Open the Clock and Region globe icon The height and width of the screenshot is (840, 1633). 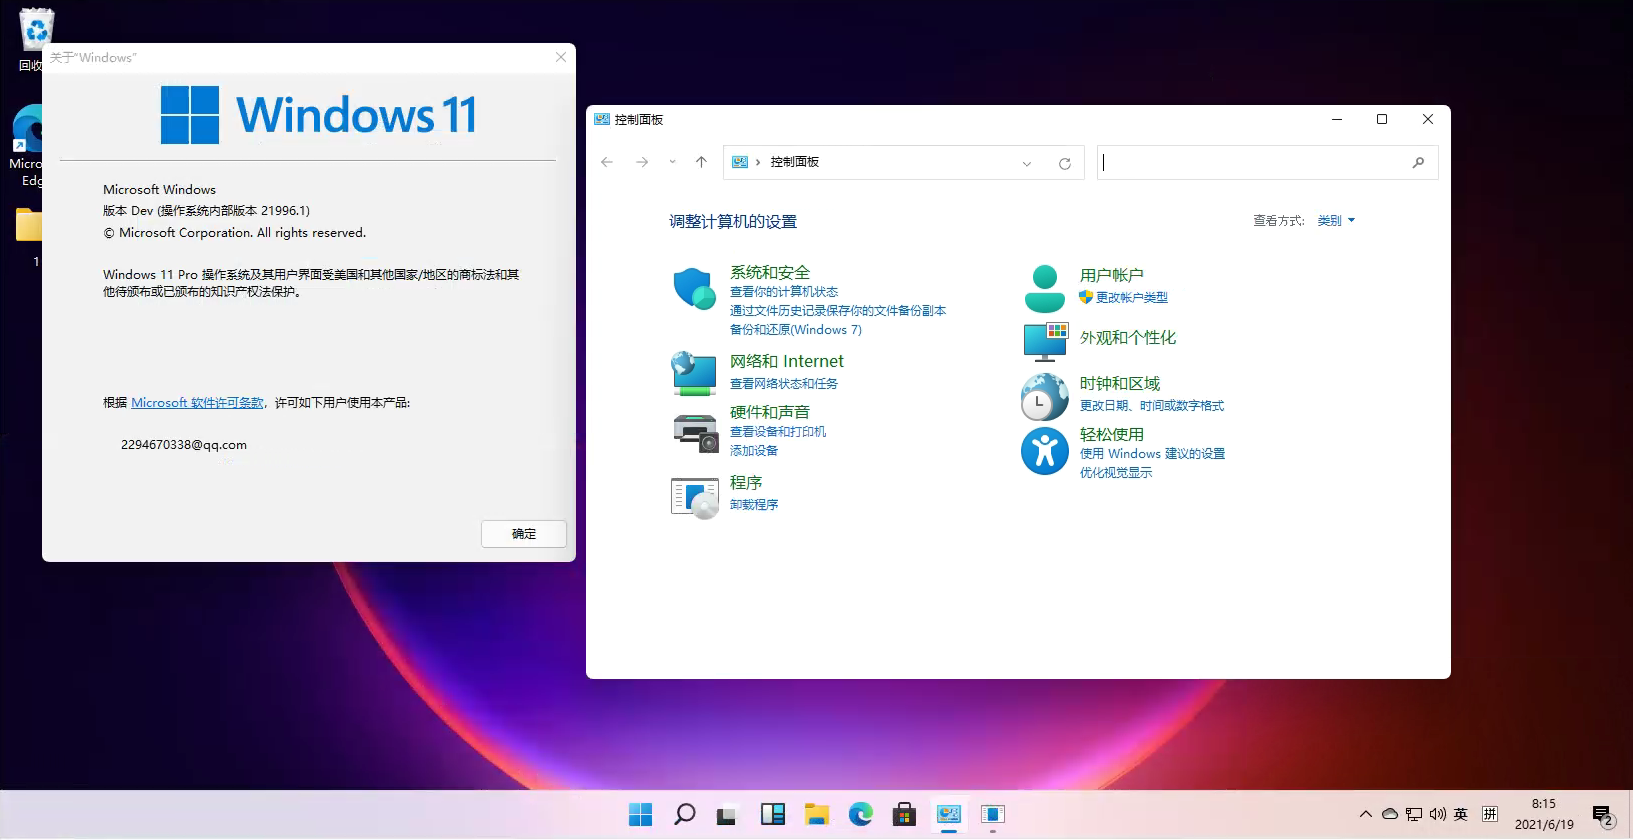point(1045,396)
